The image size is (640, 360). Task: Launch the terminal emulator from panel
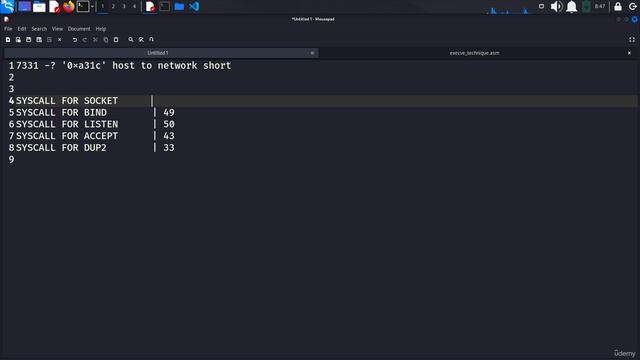(83, 7)
